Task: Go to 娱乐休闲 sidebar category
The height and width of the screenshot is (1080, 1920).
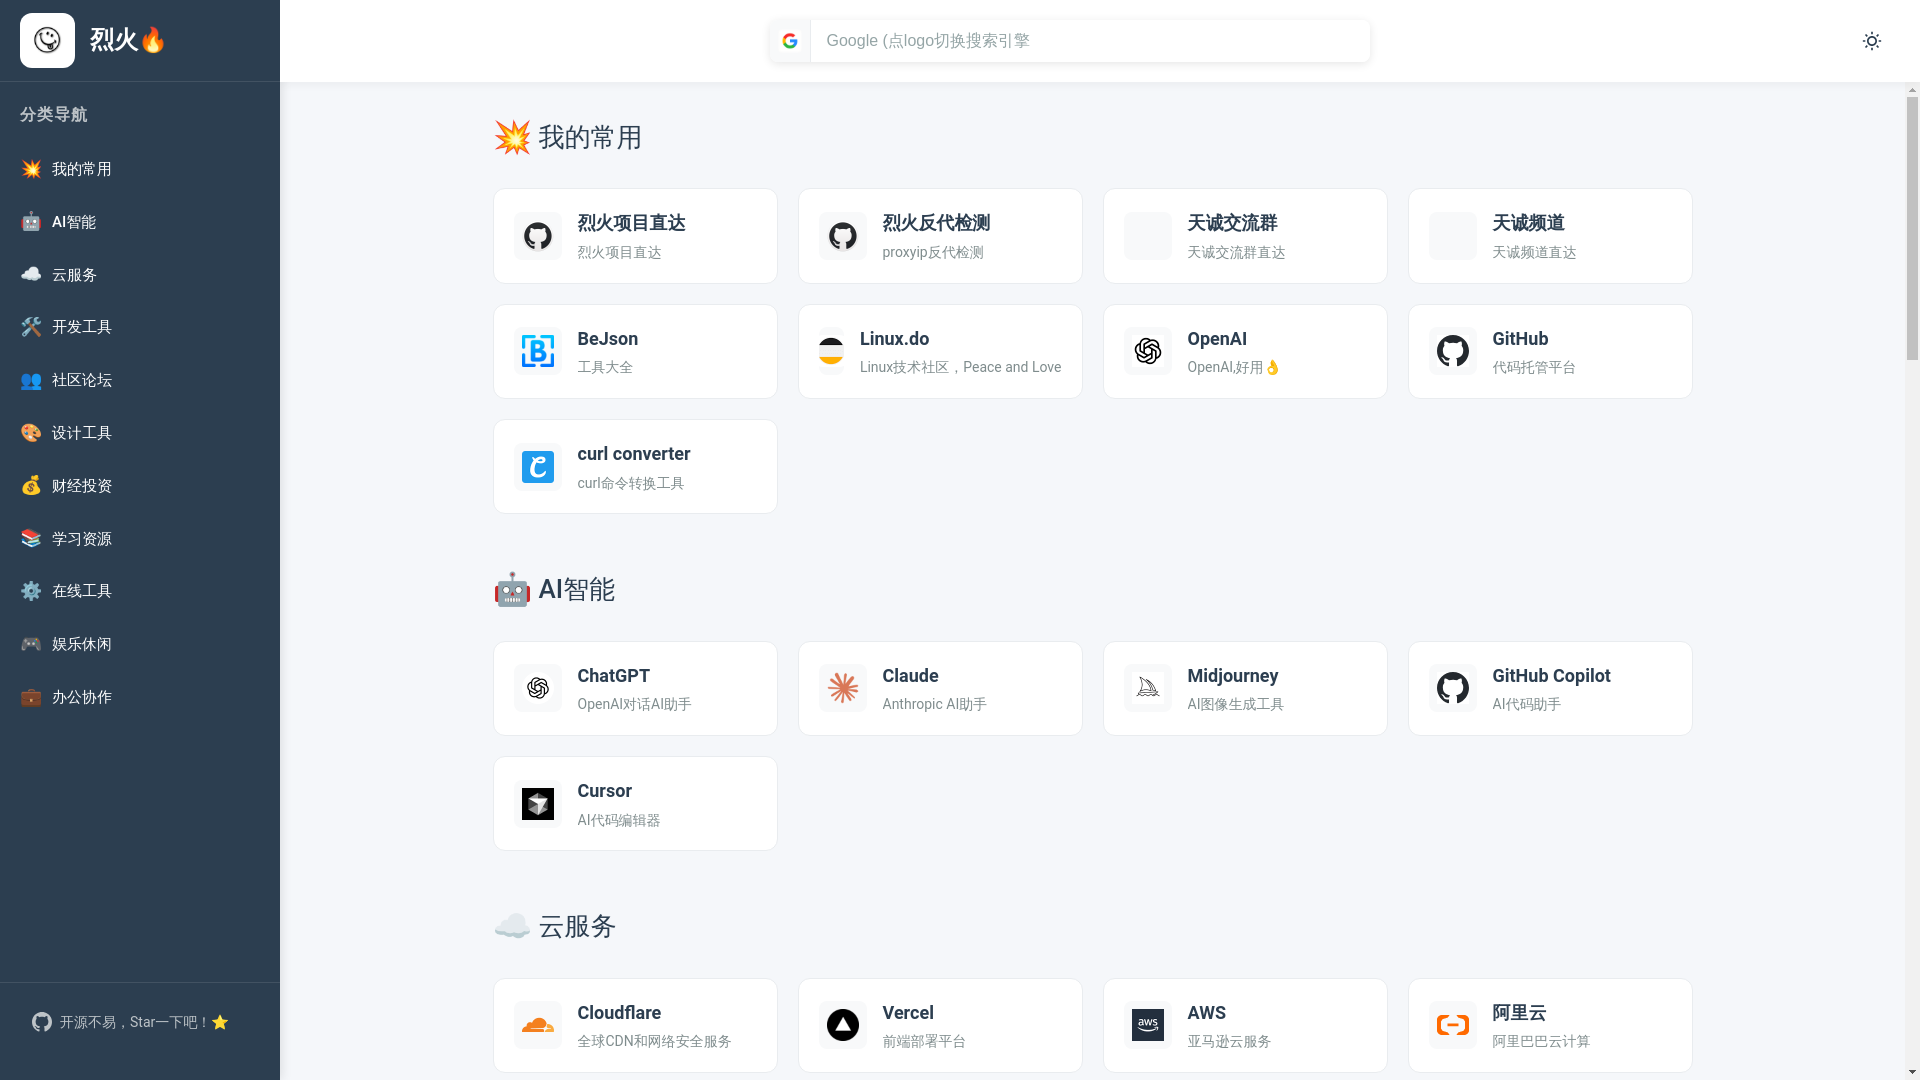Action: click(x=140, y=644)
